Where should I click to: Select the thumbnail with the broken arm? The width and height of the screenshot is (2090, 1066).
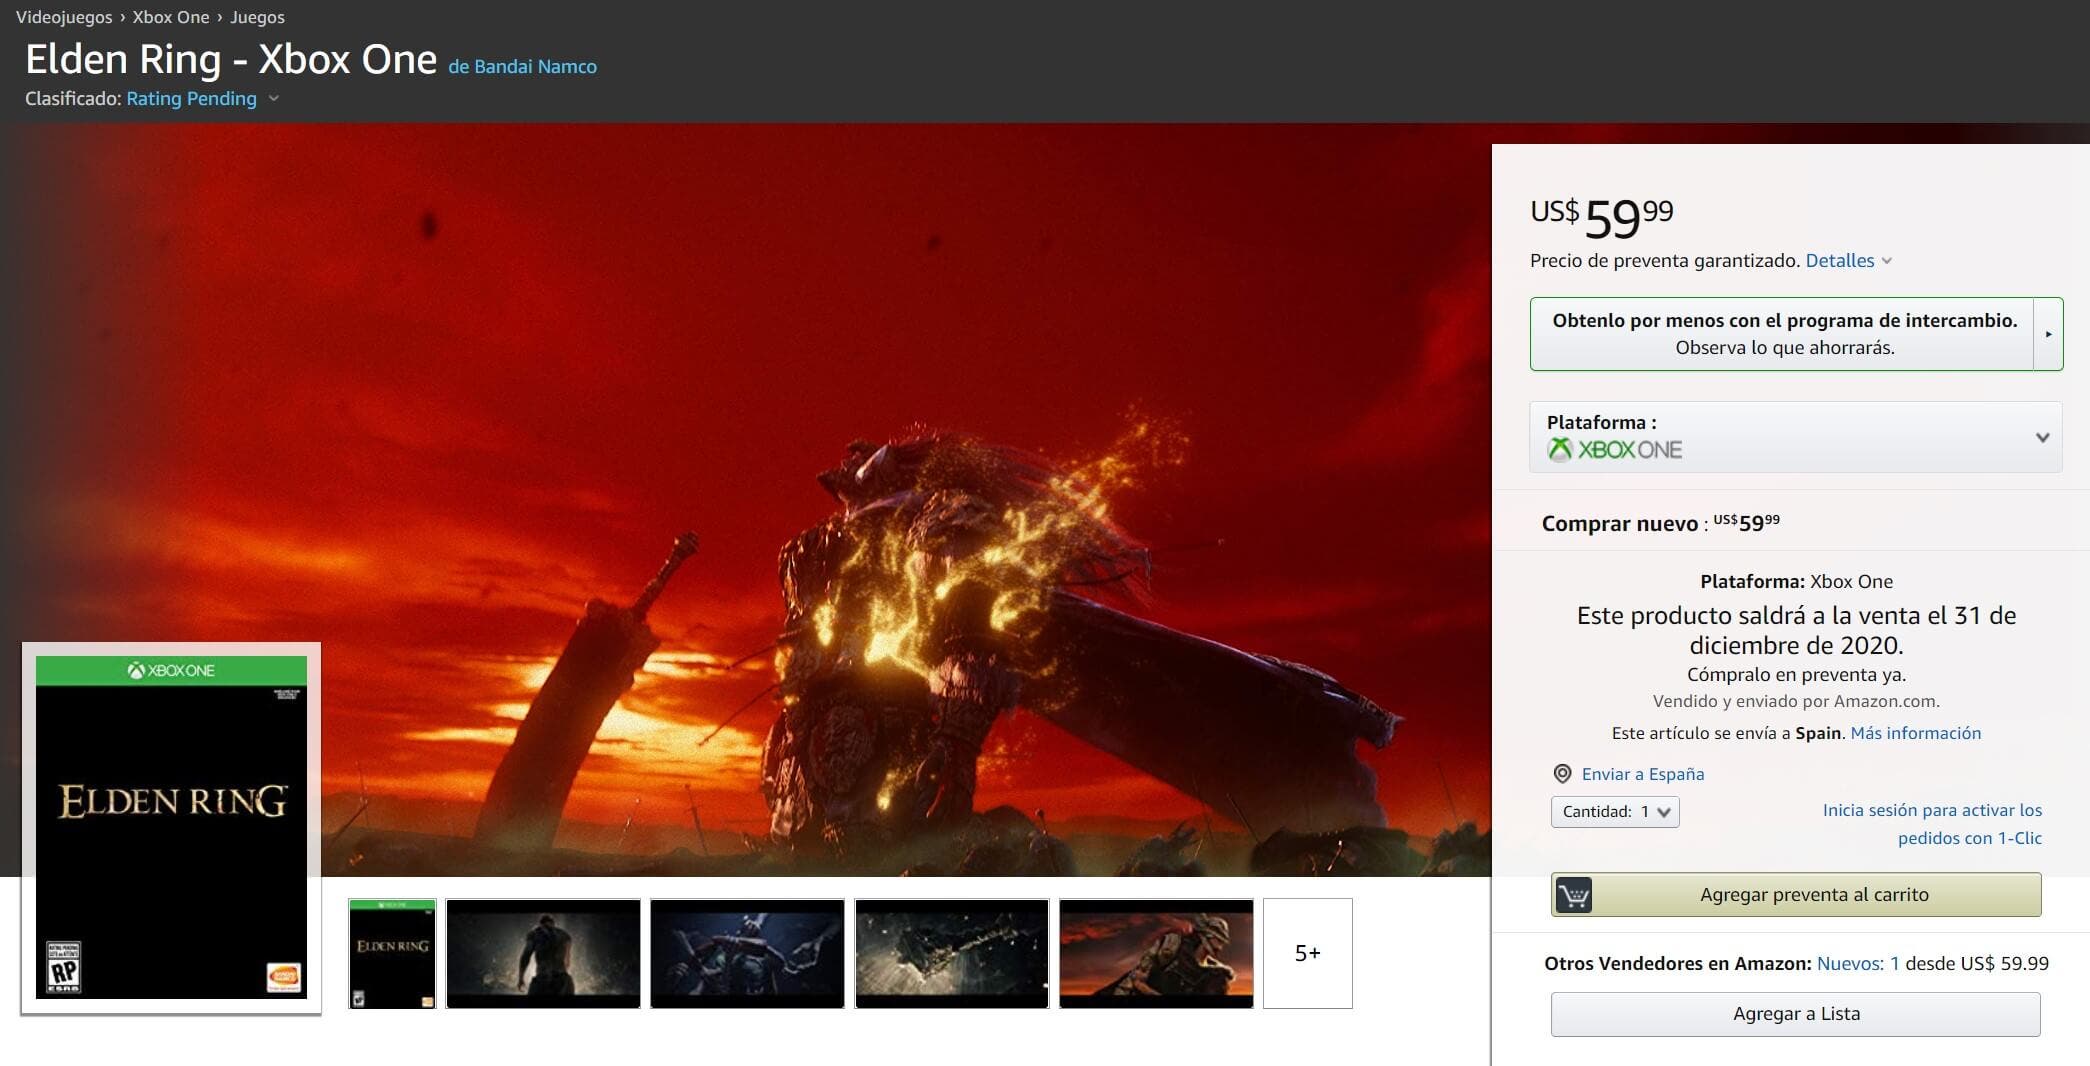click(x=952, y=953)
